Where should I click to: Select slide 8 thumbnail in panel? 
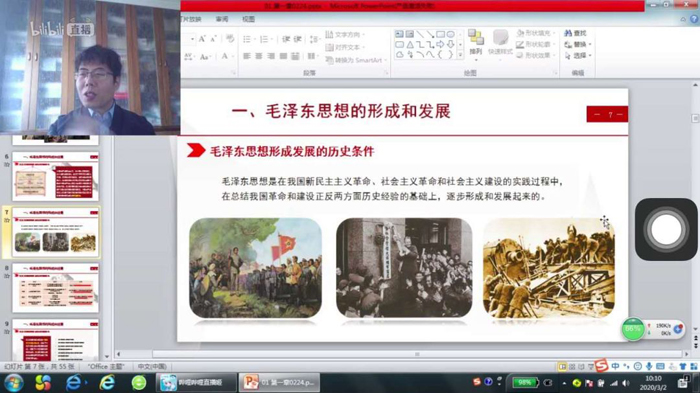55,288
